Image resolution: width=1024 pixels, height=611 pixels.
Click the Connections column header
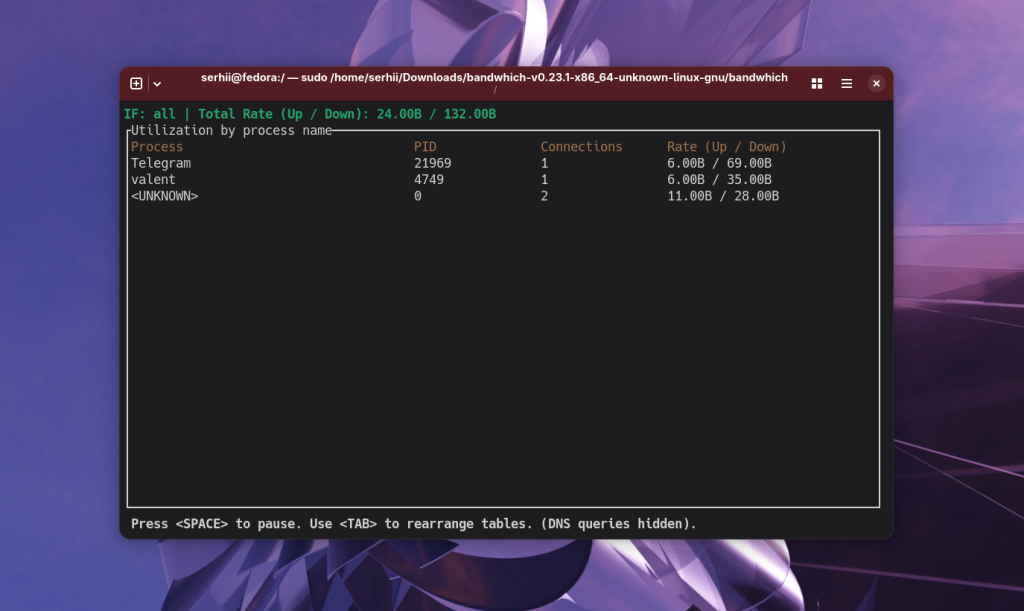[x=581, y=147]
